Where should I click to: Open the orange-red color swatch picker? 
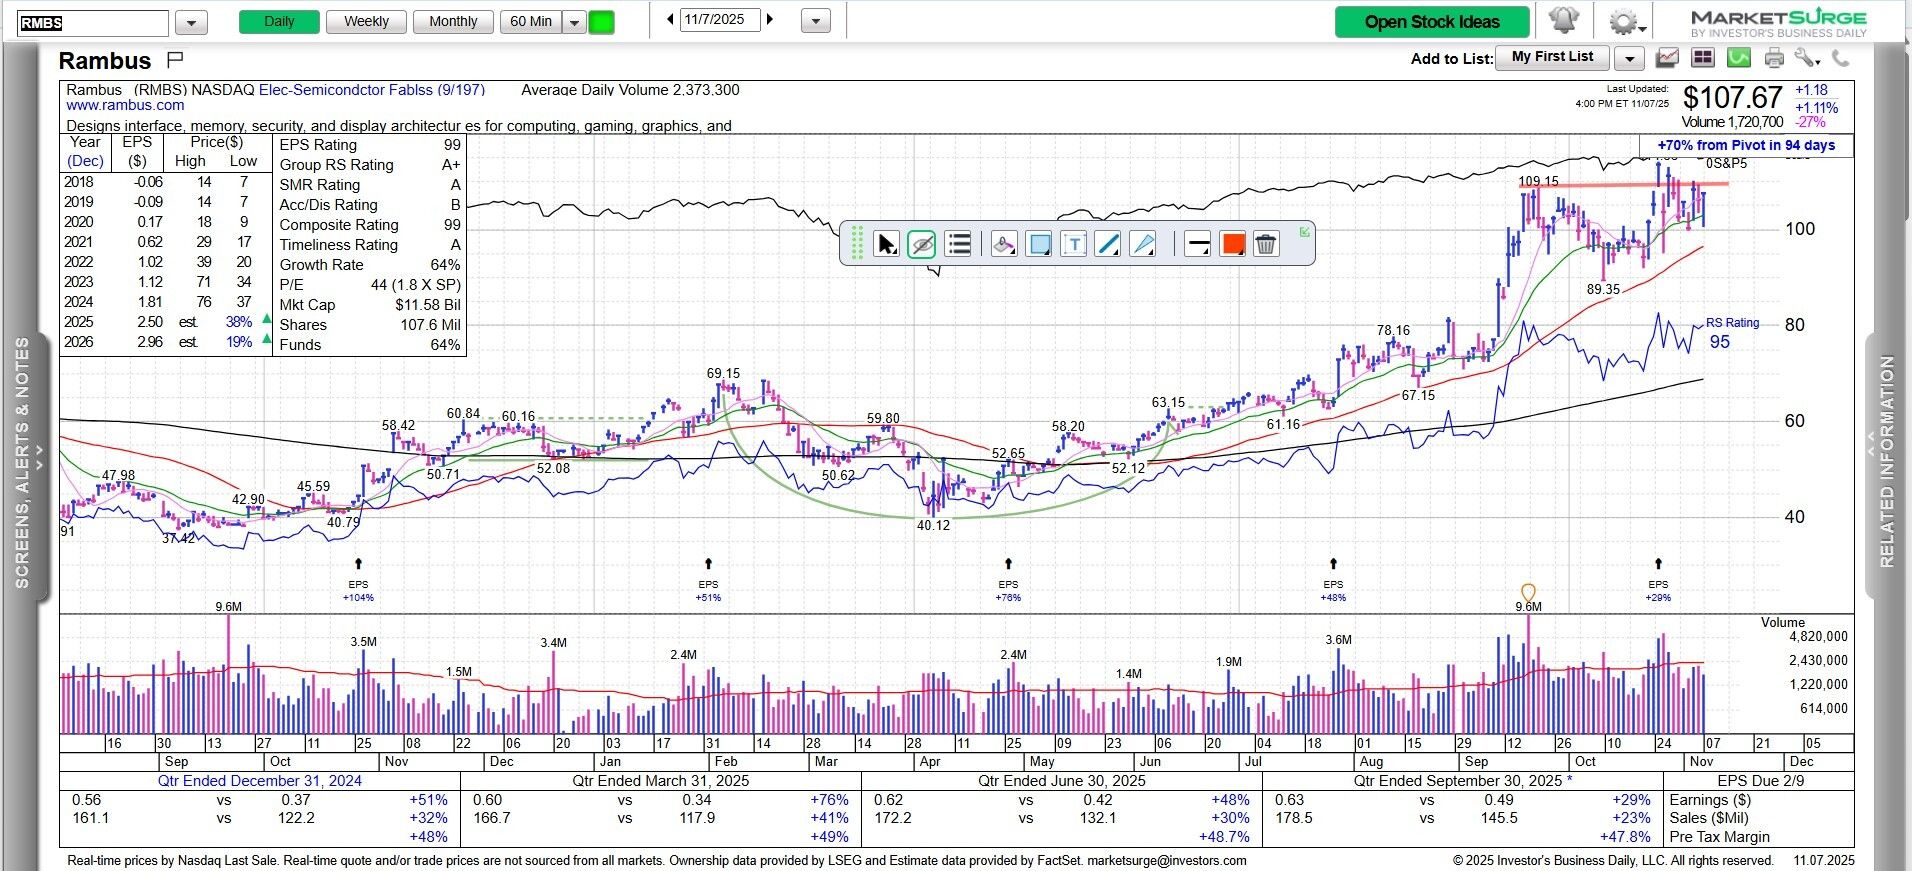tap(1232, 244)
